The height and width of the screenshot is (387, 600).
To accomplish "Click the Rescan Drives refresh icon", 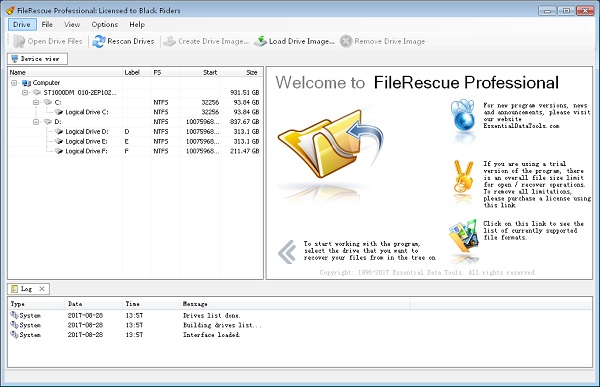I will coord(99,41).
